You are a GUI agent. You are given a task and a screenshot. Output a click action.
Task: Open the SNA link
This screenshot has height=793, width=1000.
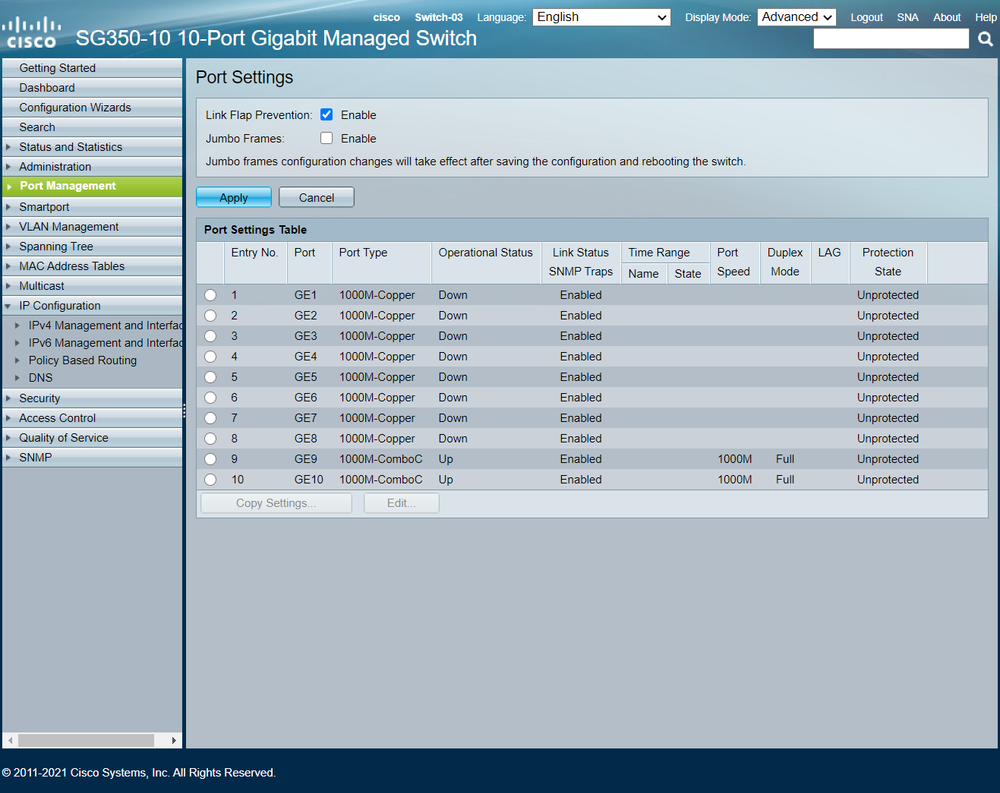908,17
